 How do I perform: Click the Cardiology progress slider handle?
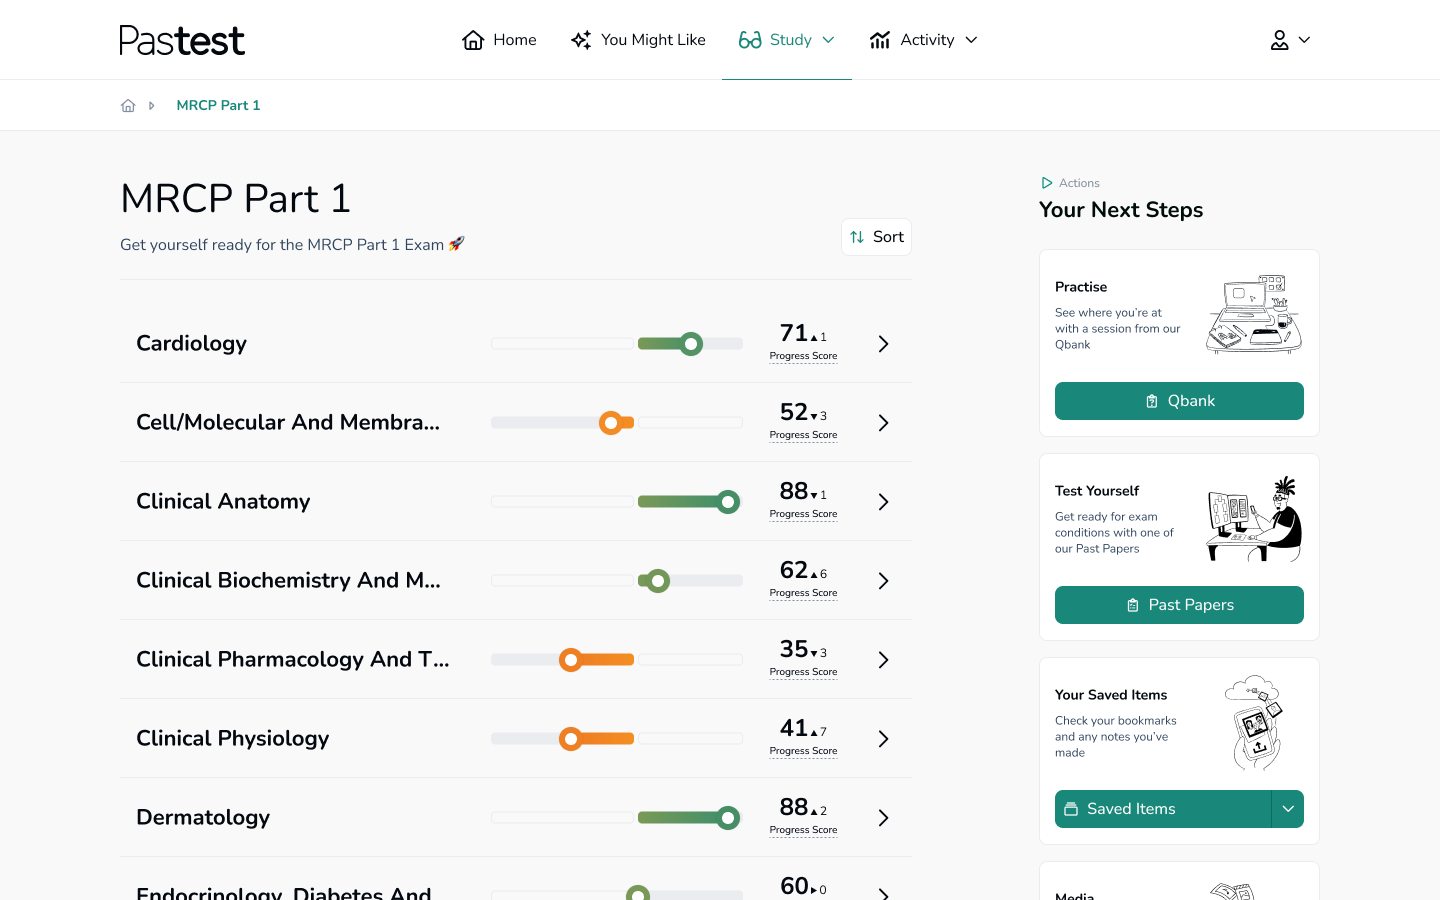[690, 343]
